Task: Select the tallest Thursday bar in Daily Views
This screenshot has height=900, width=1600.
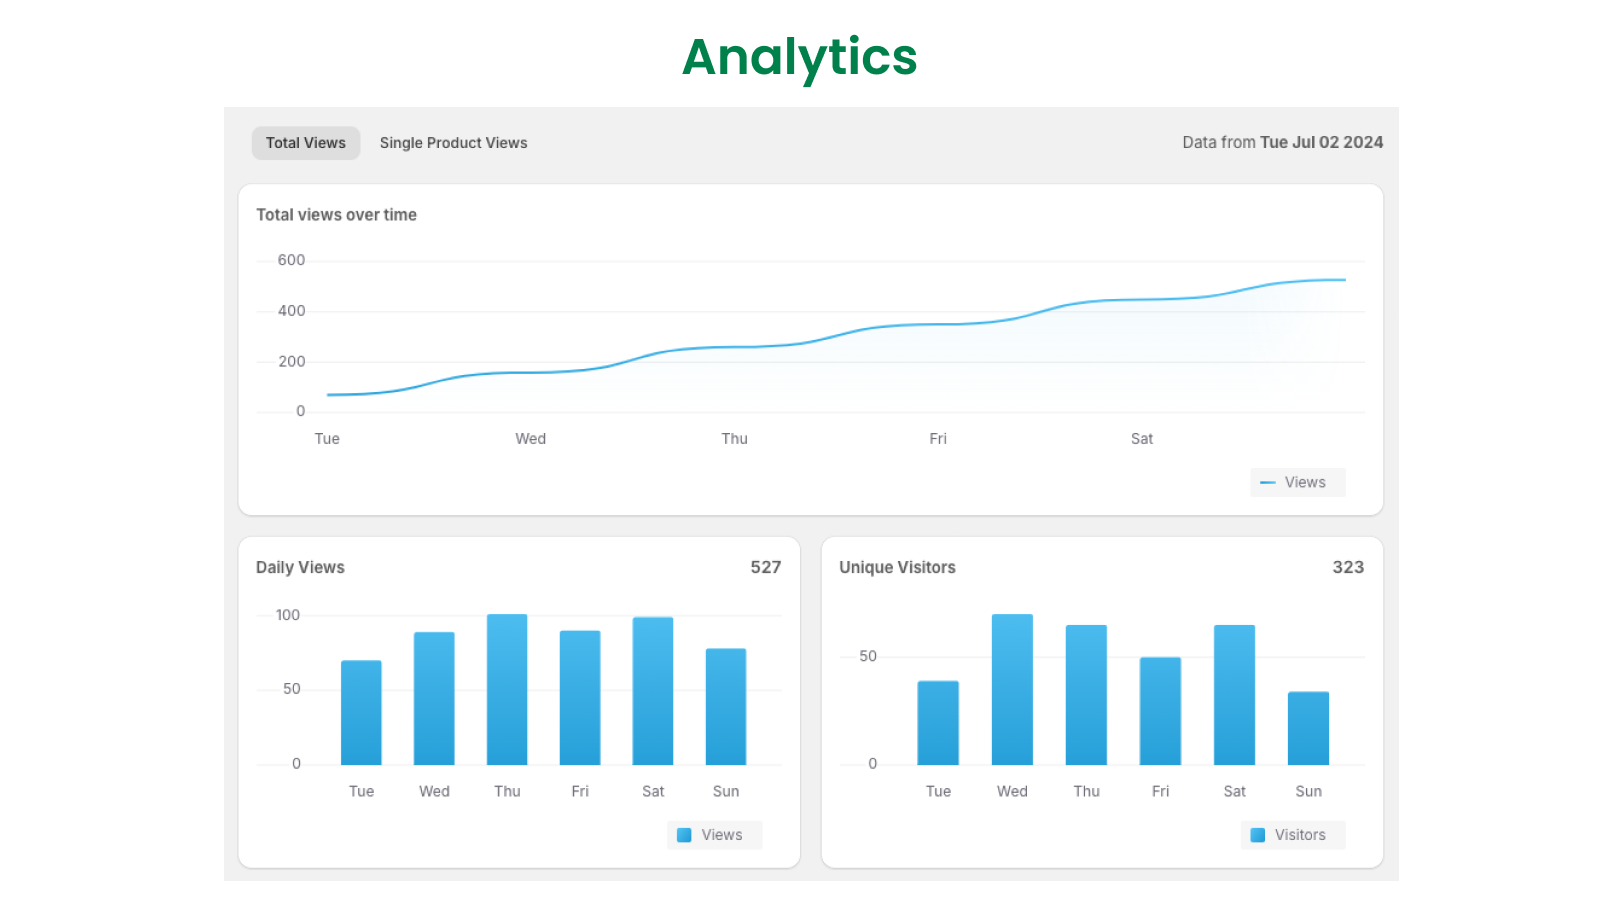Action: (x=507, y=690)
